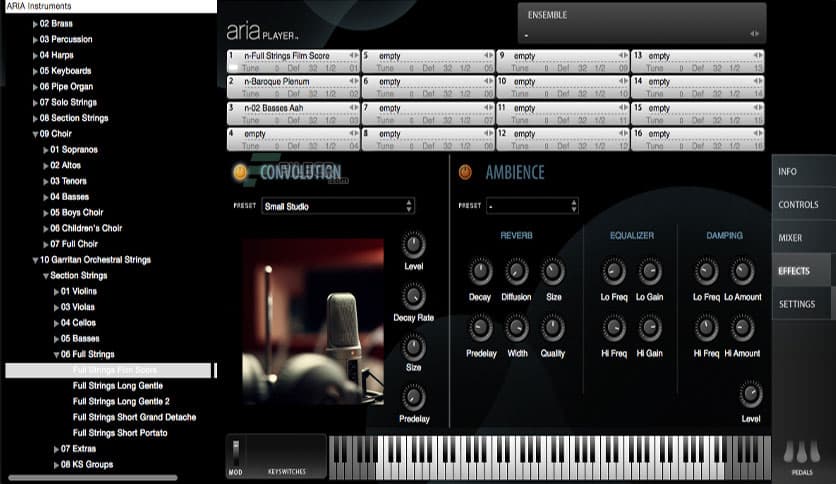Select Full Strings Short Portato preset

tap(120, 433)
